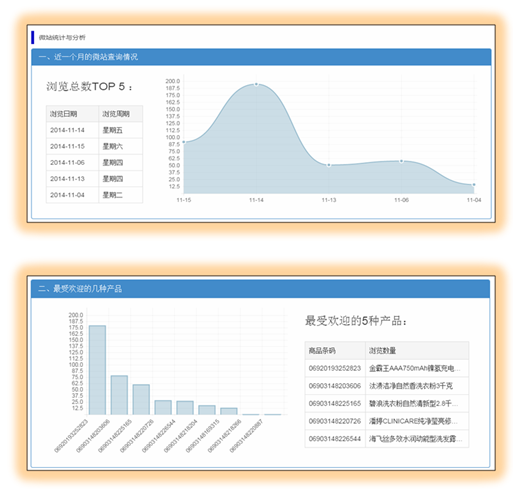Select the 2014-11-14 table row
Image resolution: width=513 pixels, height=490 pixels.
pyautogui.click(x=94, y=130)
